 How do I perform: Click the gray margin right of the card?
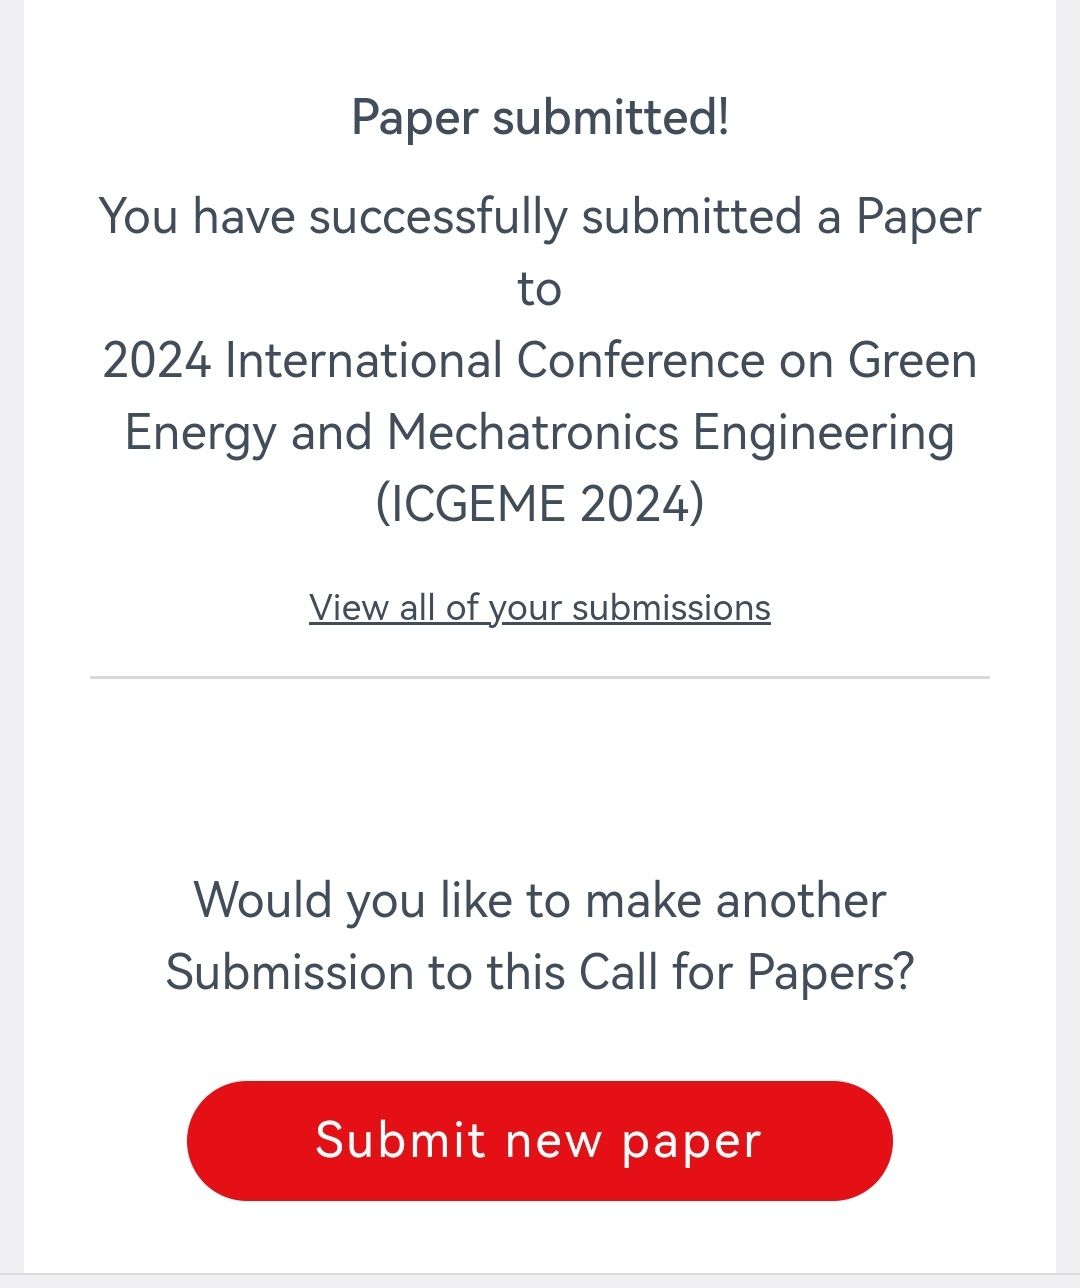[x=1068, y=640]
